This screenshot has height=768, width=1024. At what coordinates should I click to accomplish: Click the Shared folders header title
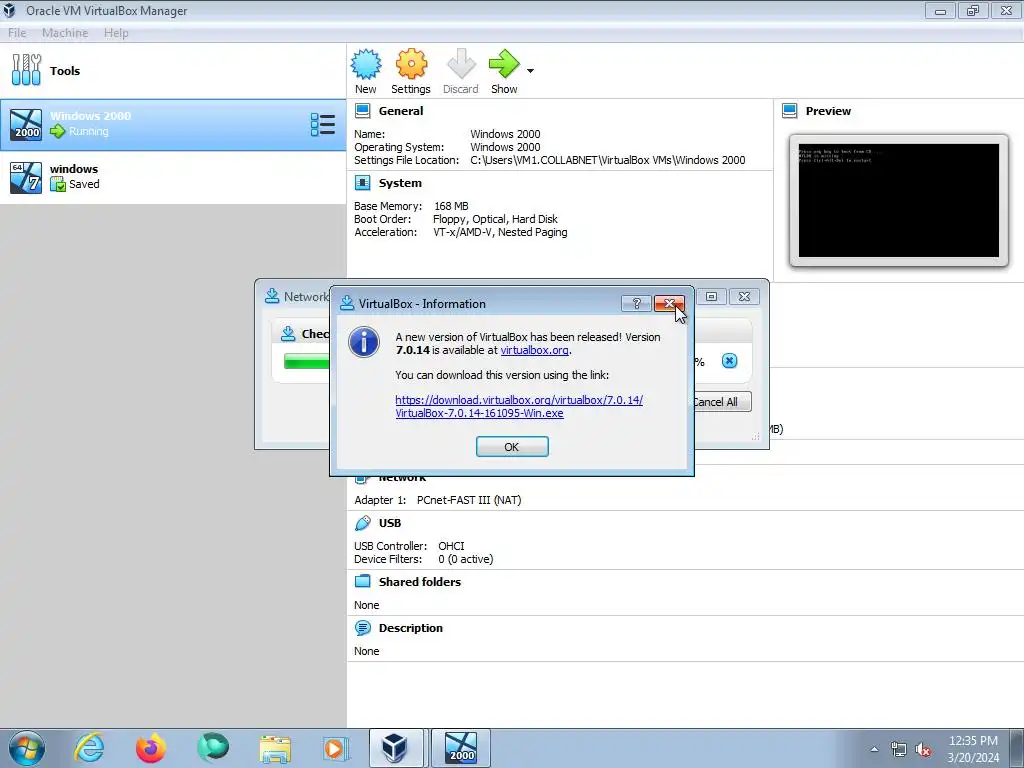[420, 582]
